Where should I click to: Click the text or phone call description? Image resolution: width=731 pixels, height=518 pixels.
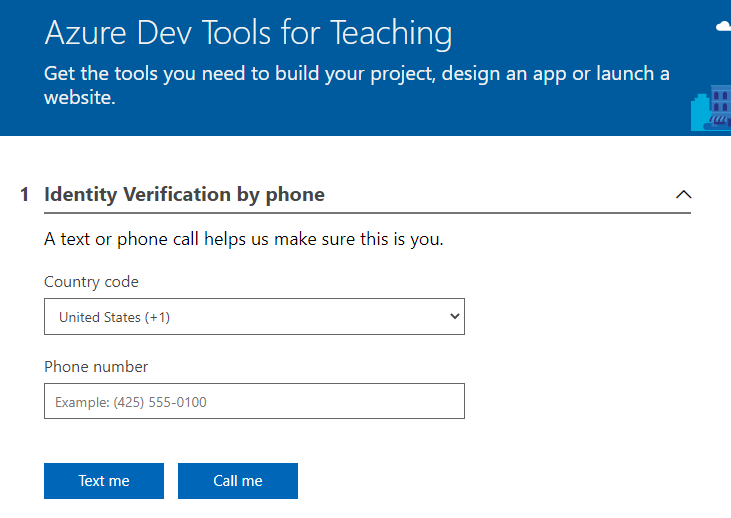244,239
